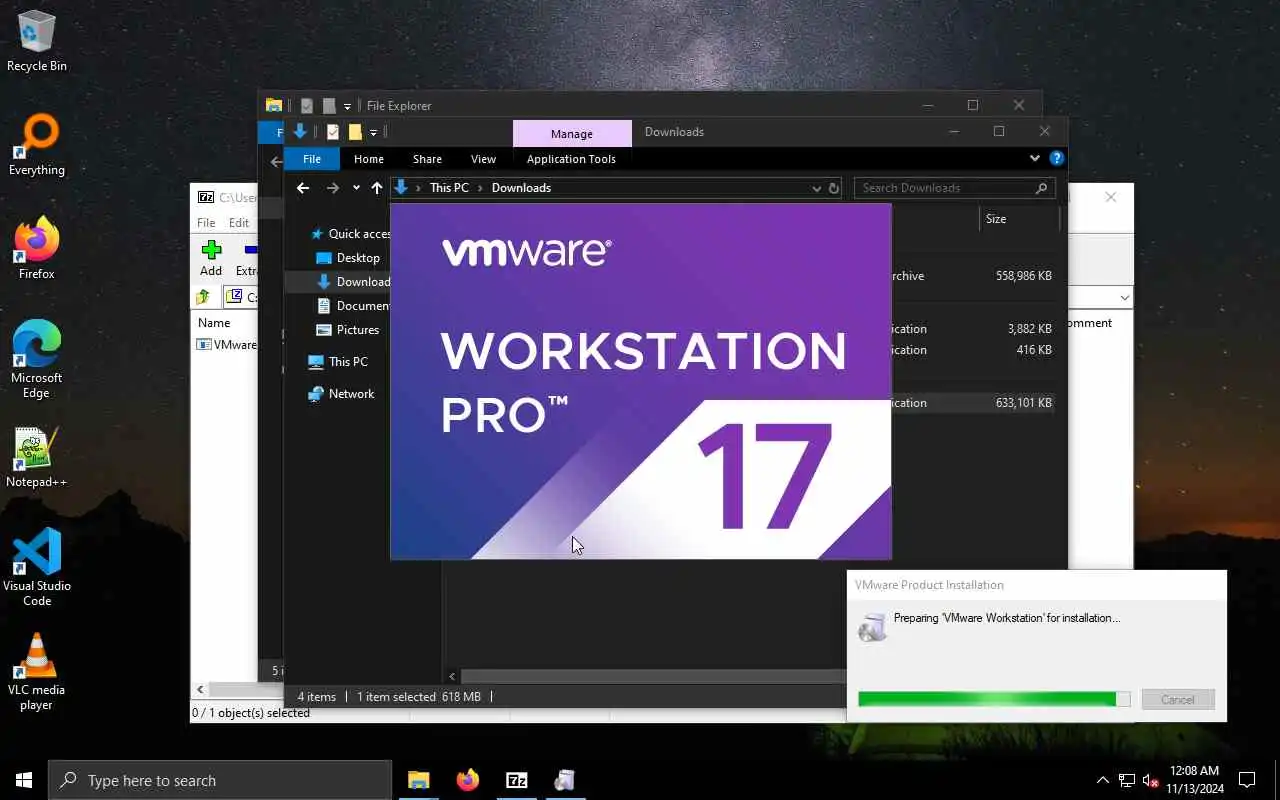The height and width of the screenshot is (800, 1280).
Task: Open 7-Zip path dropdown arrow
Action: pos(1124,297)
